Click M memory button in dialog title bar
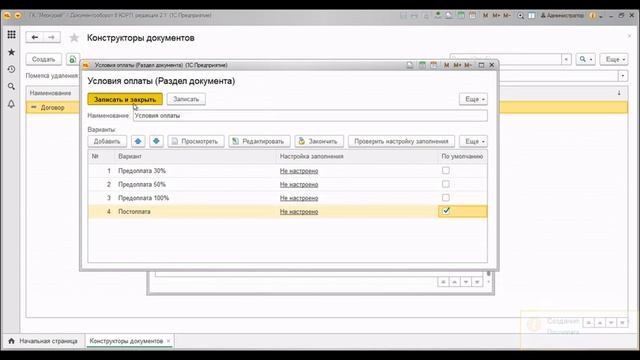This screenshot has width=640, height=360. pyautogui.click(x=447, y=65)
